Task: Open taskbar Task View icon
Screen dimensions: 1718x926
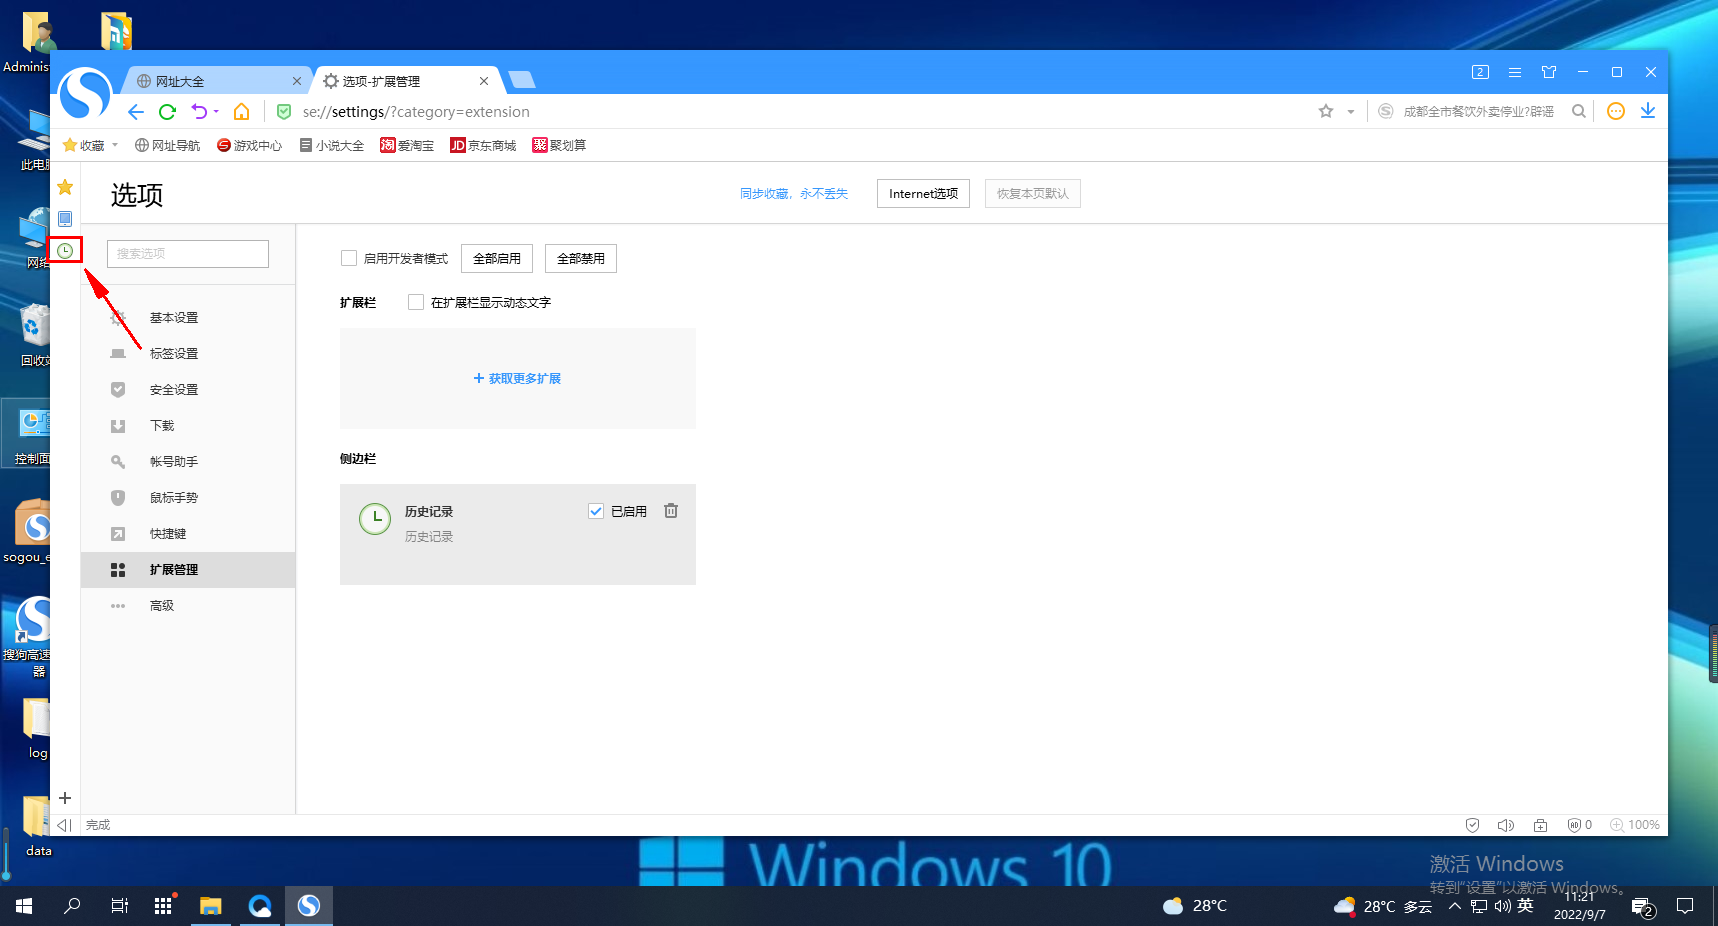Action: pos(119,906)
